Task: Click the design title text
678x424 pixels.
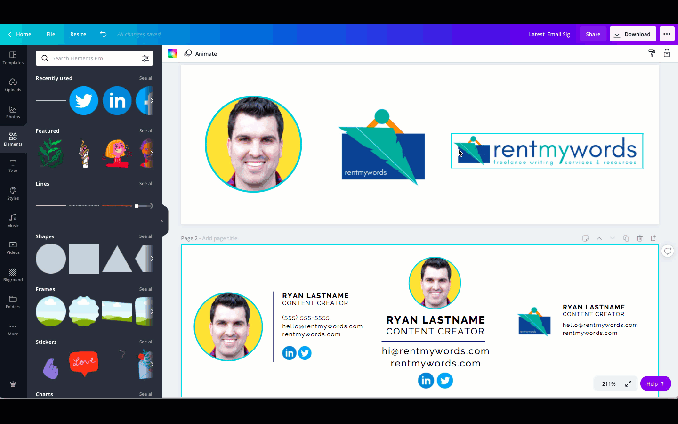Action: 550,34
